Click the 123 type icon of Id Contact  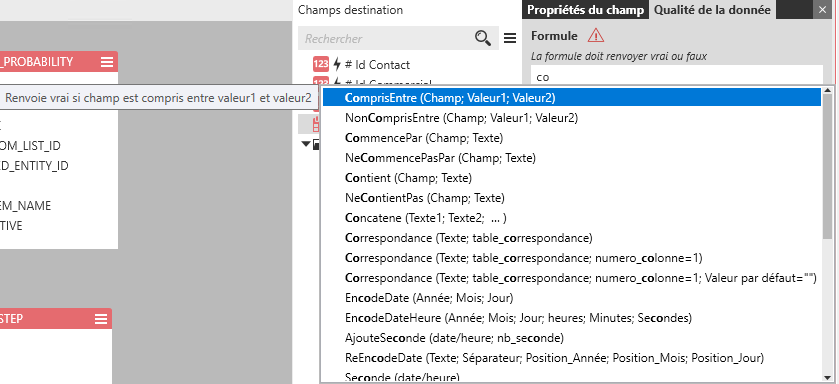[321, 65]
